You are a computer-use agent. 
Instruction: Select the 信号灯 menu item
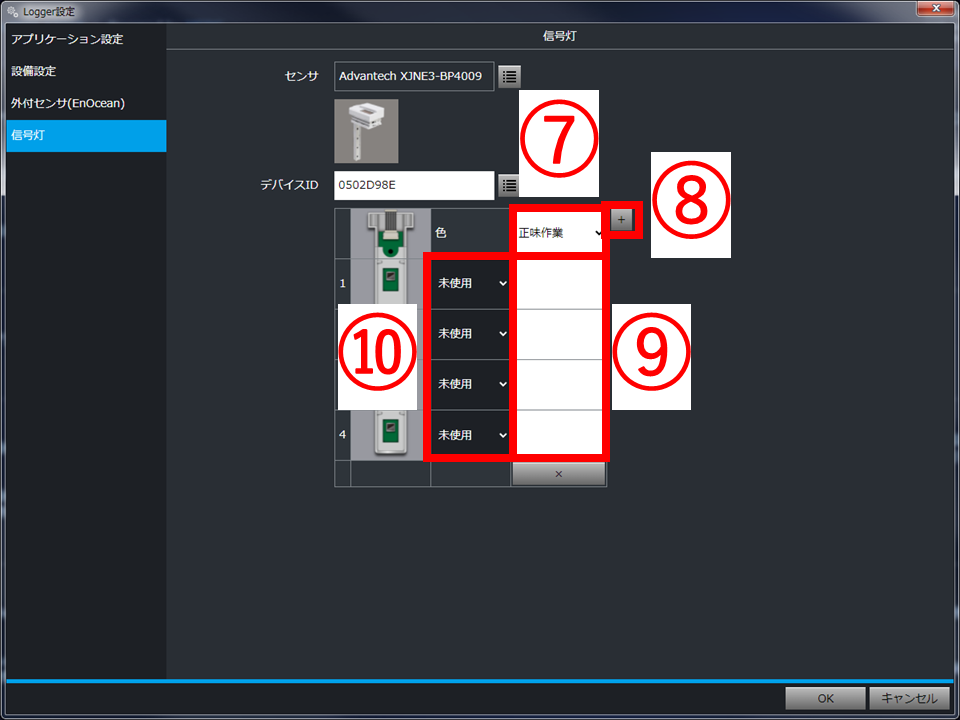86,135
